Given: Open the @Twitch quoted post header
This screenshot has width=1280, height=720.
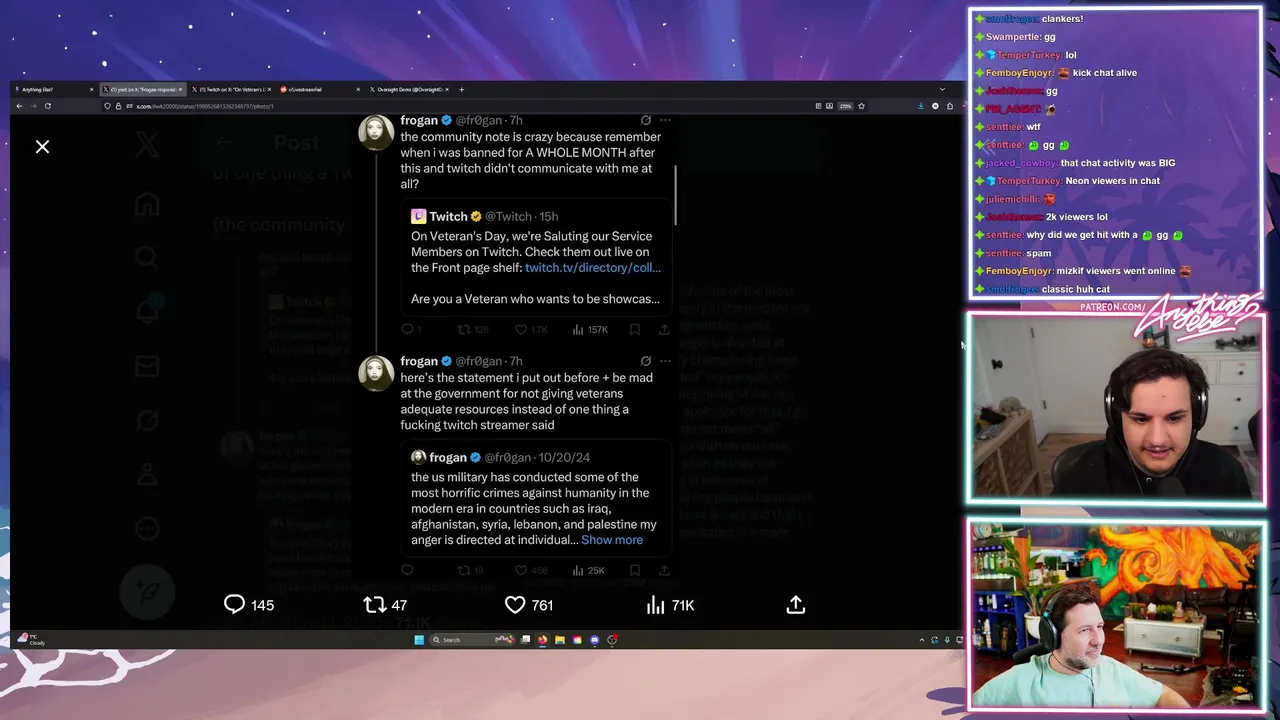Looking at the screenshot, I should (x=485, y=216).
